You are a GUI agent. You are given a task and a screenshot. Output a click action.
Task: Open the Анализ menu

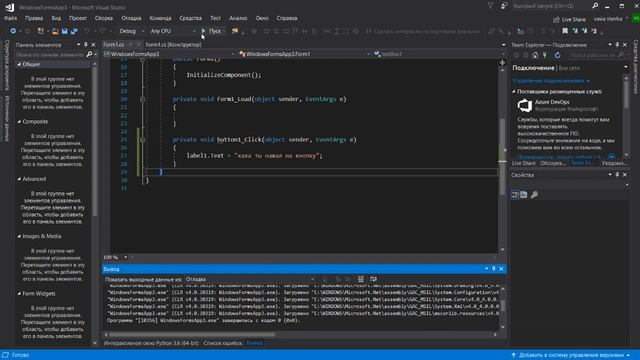238,18
